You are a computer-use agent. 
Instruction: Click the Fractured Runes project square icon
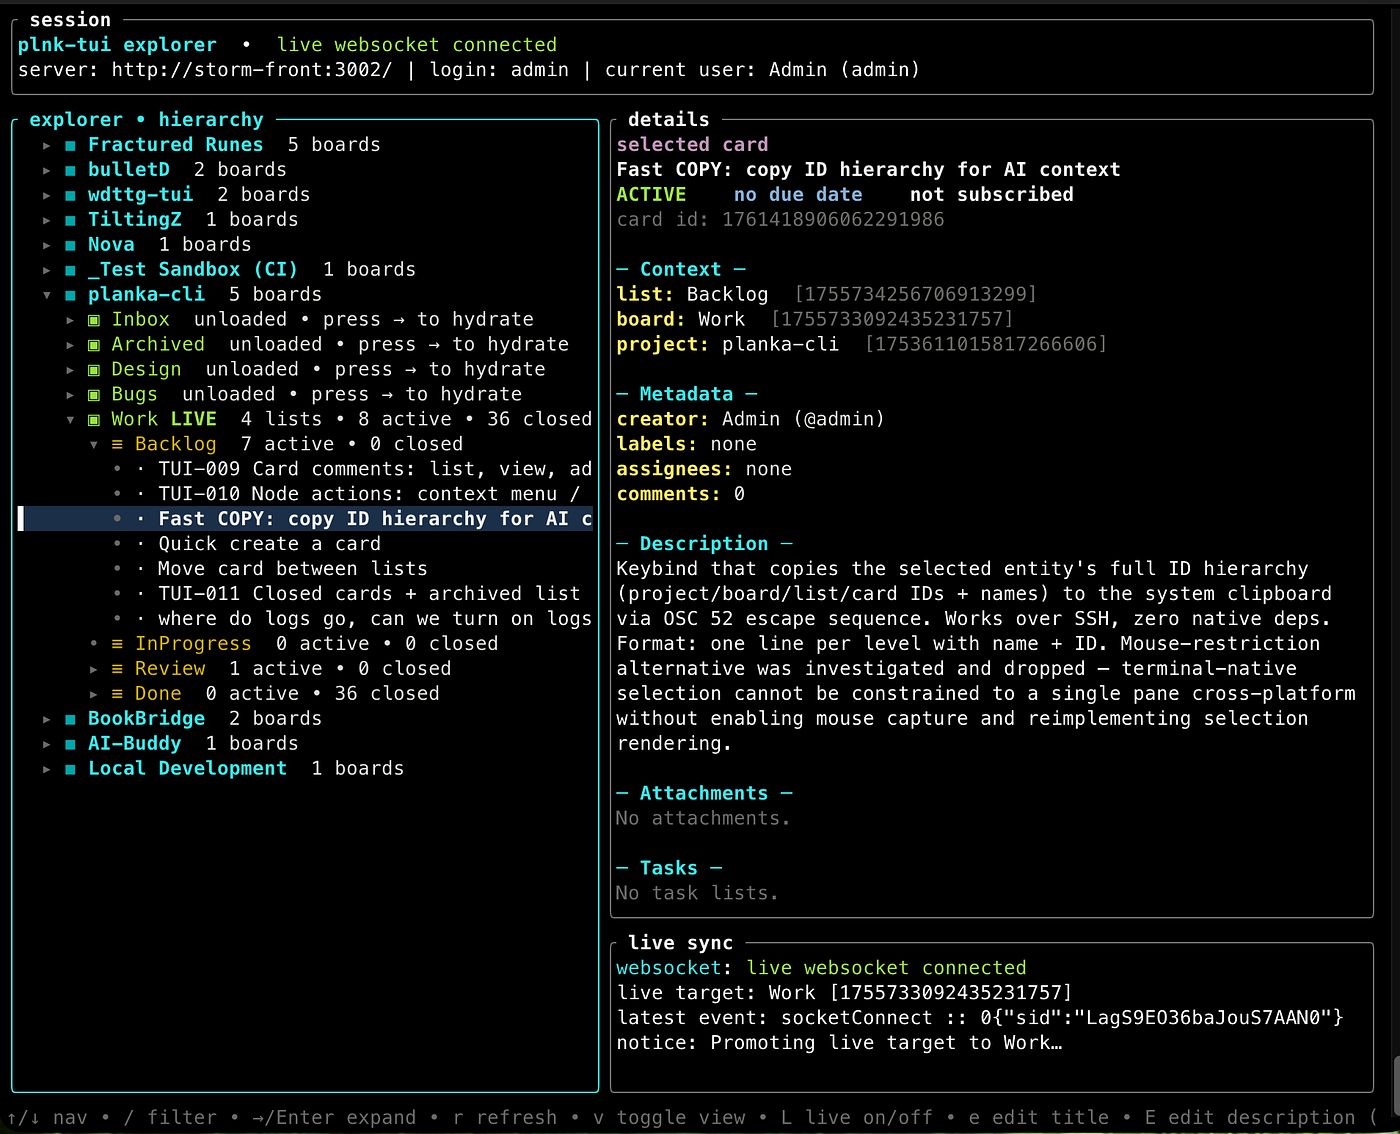point(70,145)
